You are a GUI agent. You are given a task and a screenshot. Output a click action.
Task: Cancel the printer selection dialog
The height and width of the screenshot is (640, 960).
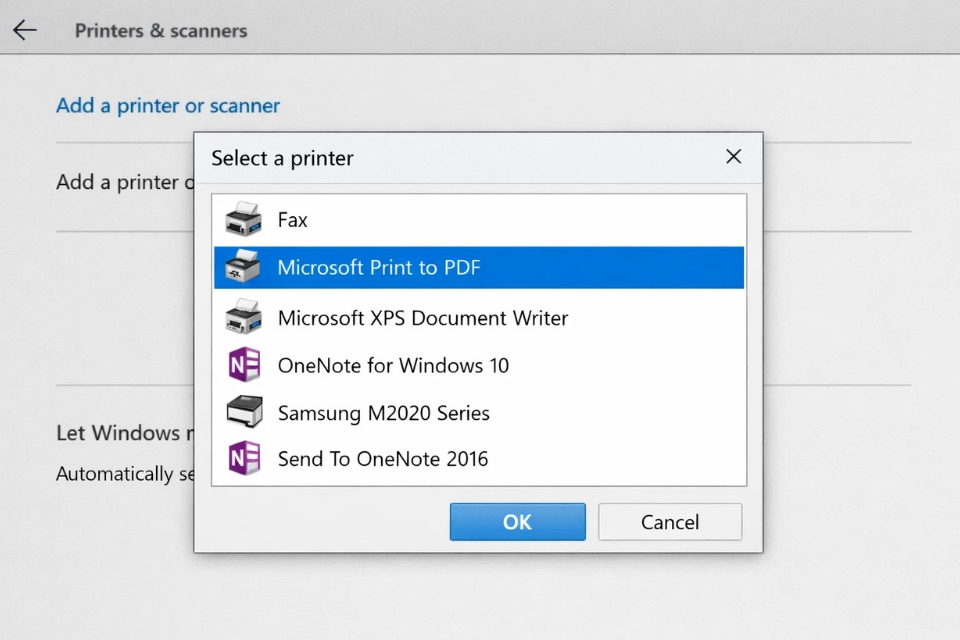coord(669,521)
